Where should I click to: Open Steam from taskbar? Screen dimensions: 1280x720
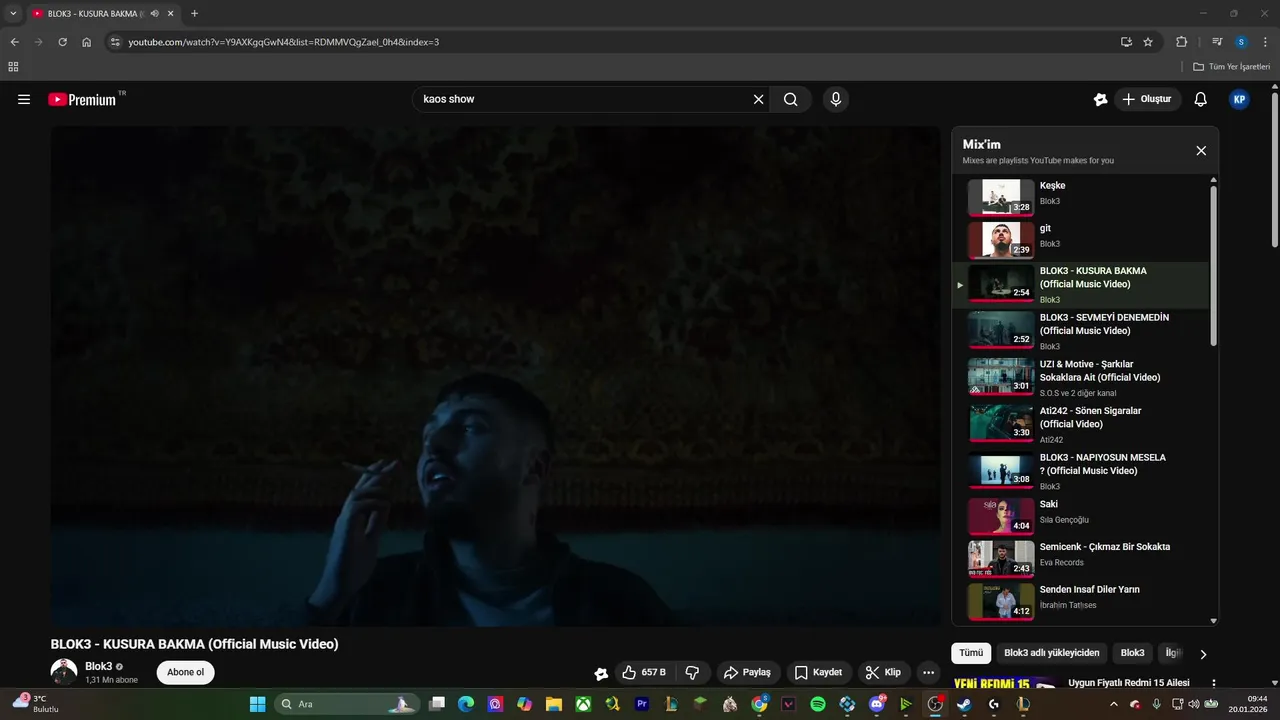click(x=964, y=704)
